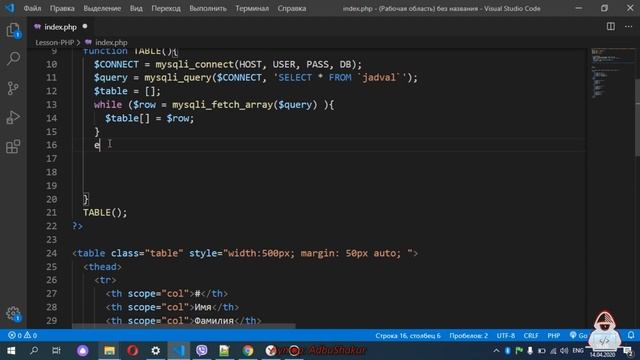
Task: Open the green notepad taskbar icon
Action: click(x=224, y=351)
